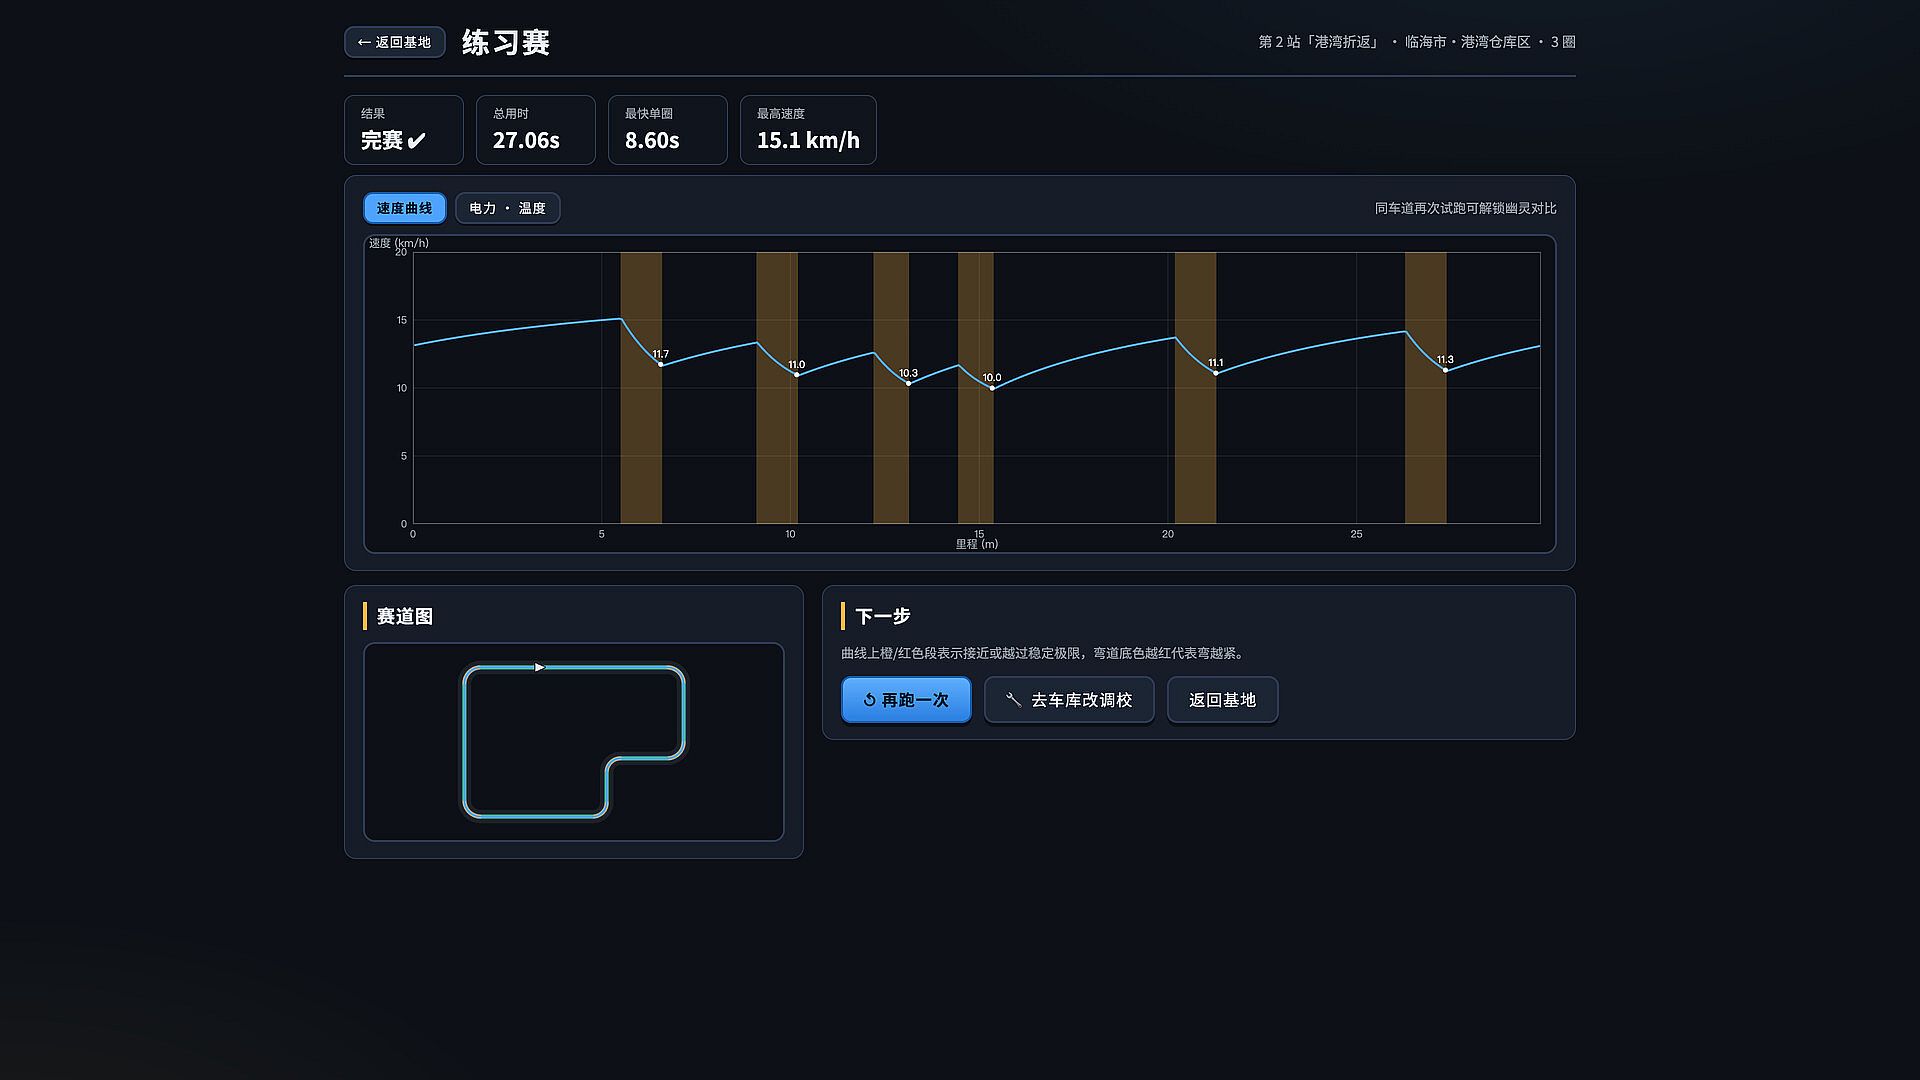Click the 最快单圈 8.60s stat card
The height and width of the screenshot is (1080, 1920).
[x=668, y=130]
